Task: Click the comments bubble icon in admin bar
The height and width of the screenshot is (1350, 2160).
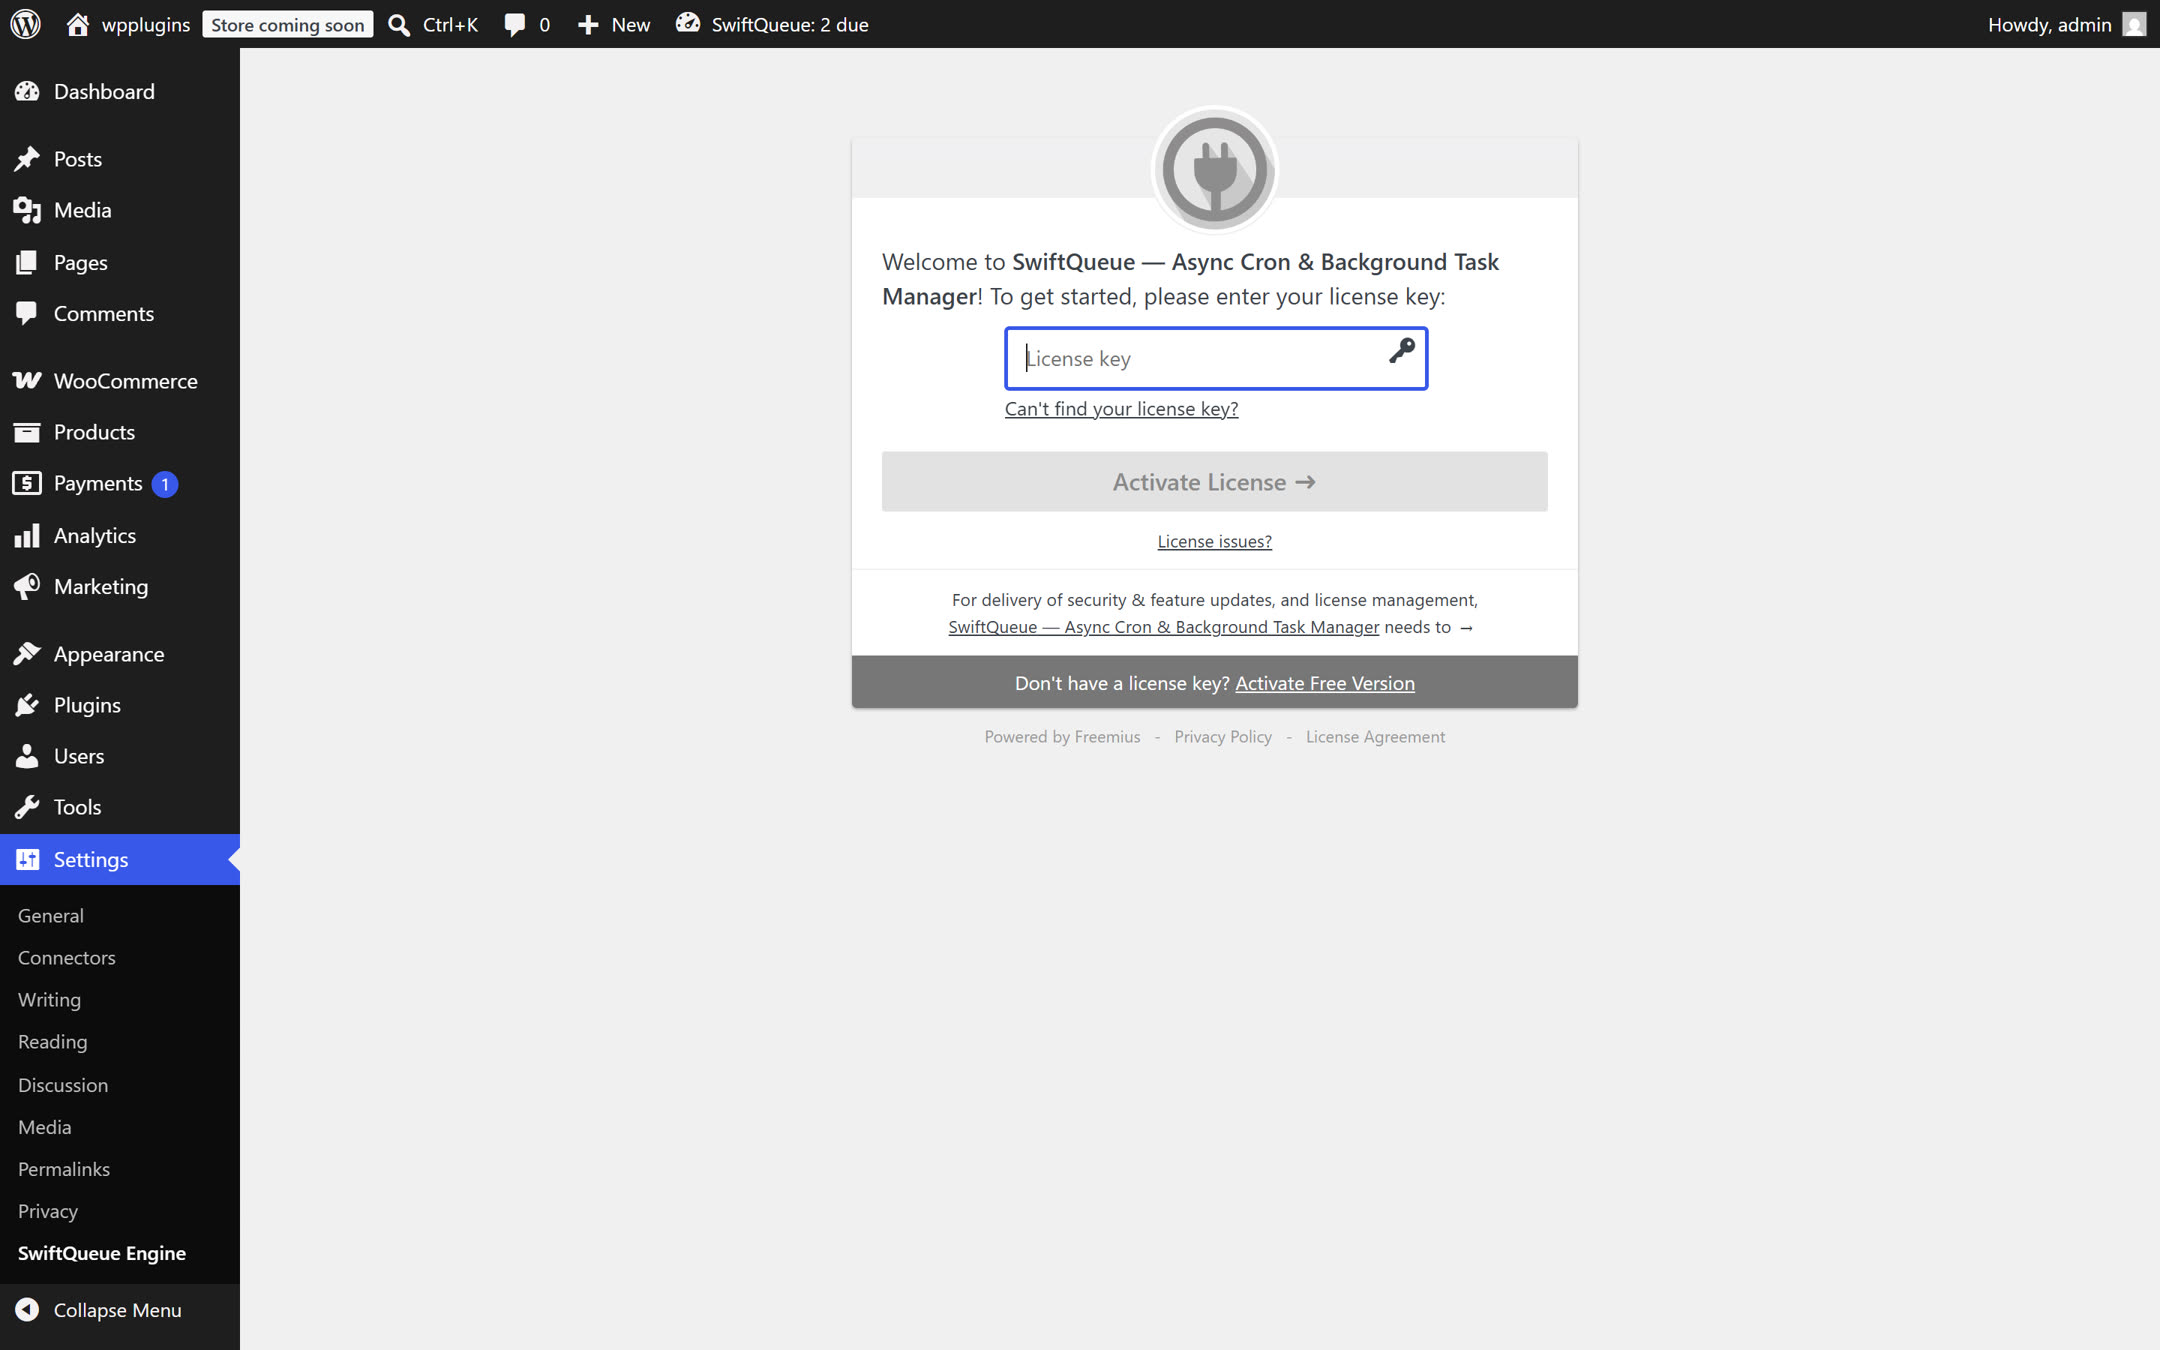Action: 514,24
